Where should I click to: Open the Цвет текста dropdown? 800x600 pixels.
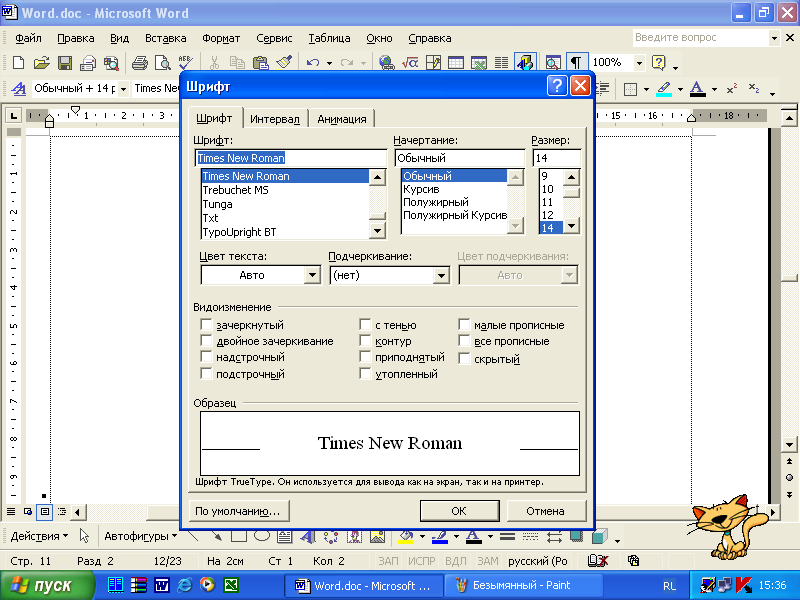click(x=312, y=275)
